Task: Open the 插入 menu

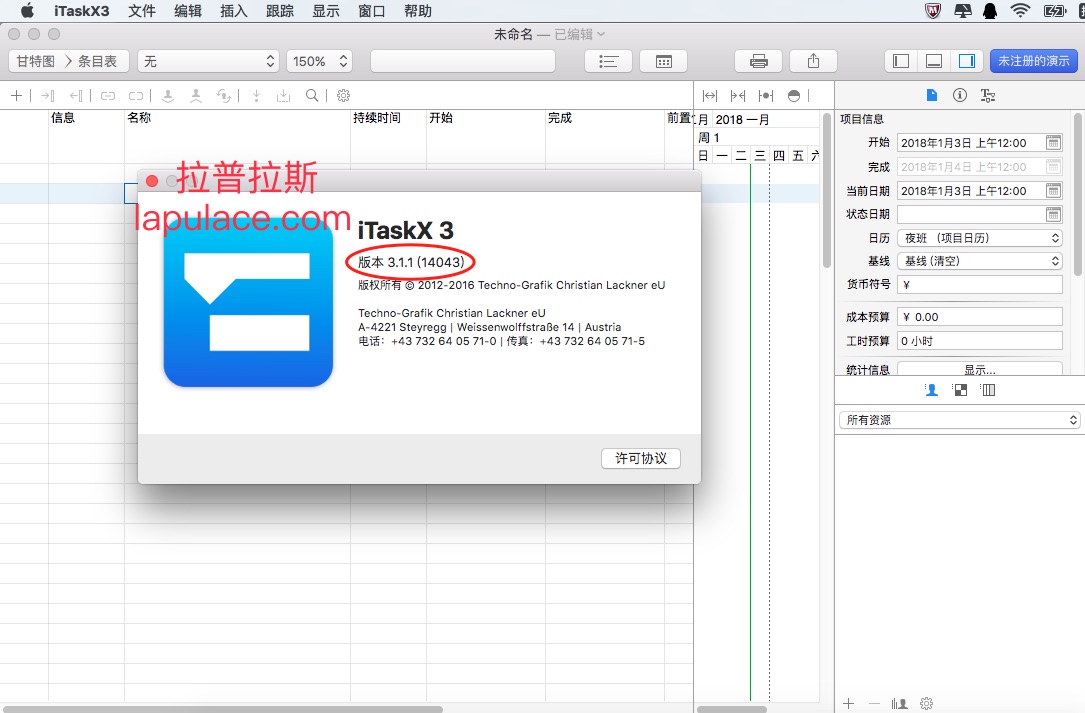Action: (233, 11)
